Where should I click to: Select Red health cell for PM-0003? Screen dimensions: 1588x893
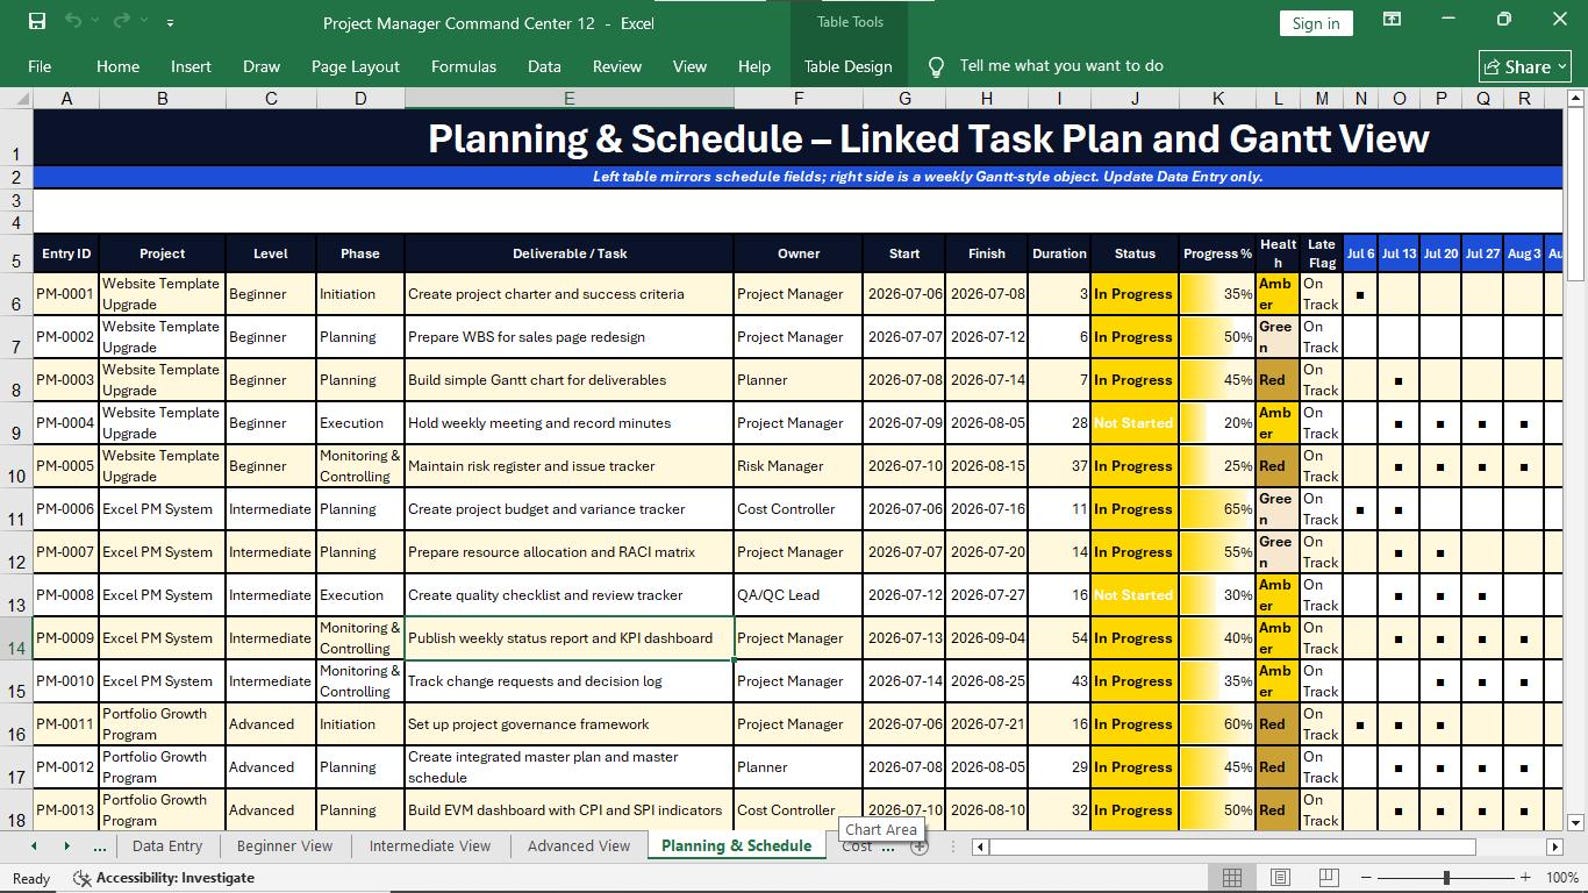point(1277,380)
